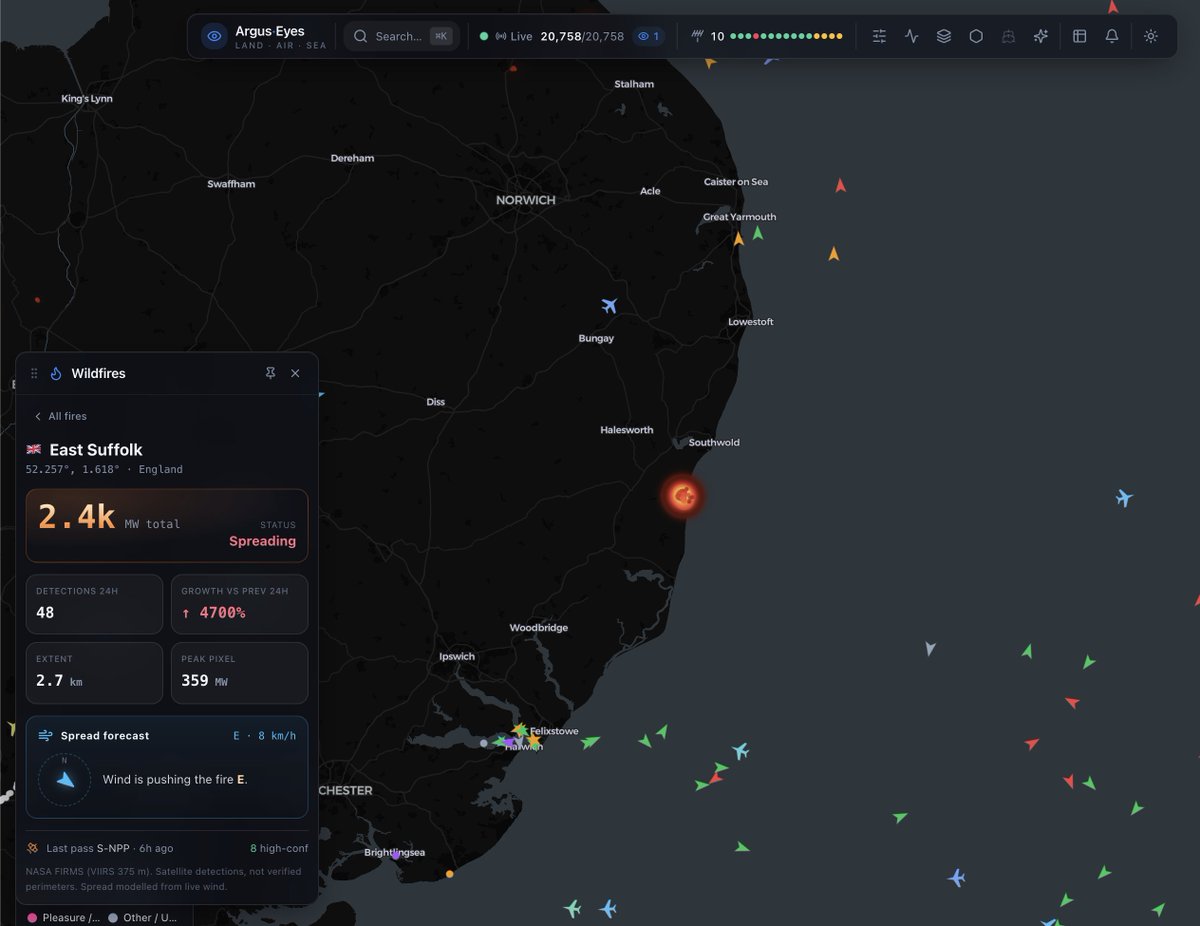1200x926 pixels.
Task: Go back to All fires list
Action: (60, 416)
